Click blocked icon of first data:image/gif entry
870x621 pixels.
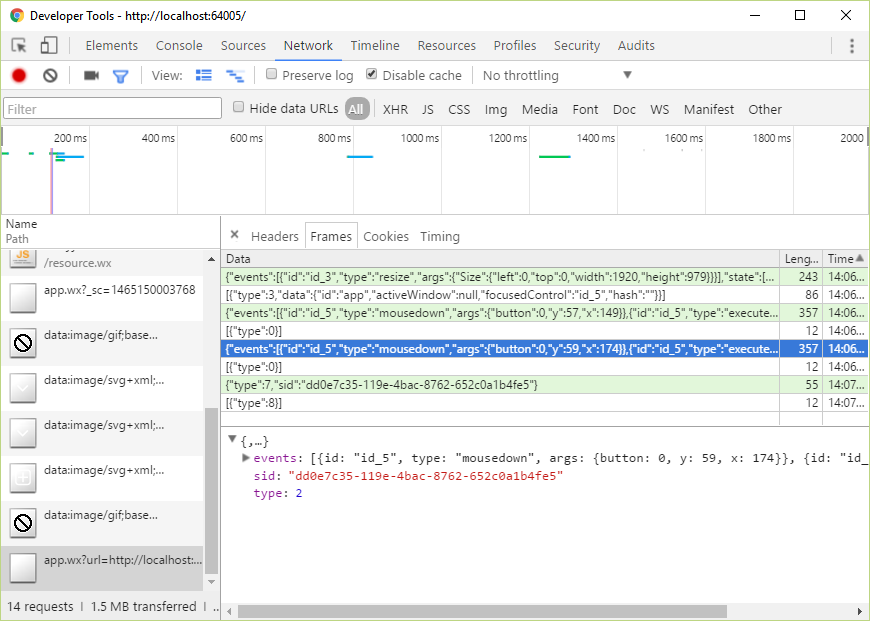23,343
